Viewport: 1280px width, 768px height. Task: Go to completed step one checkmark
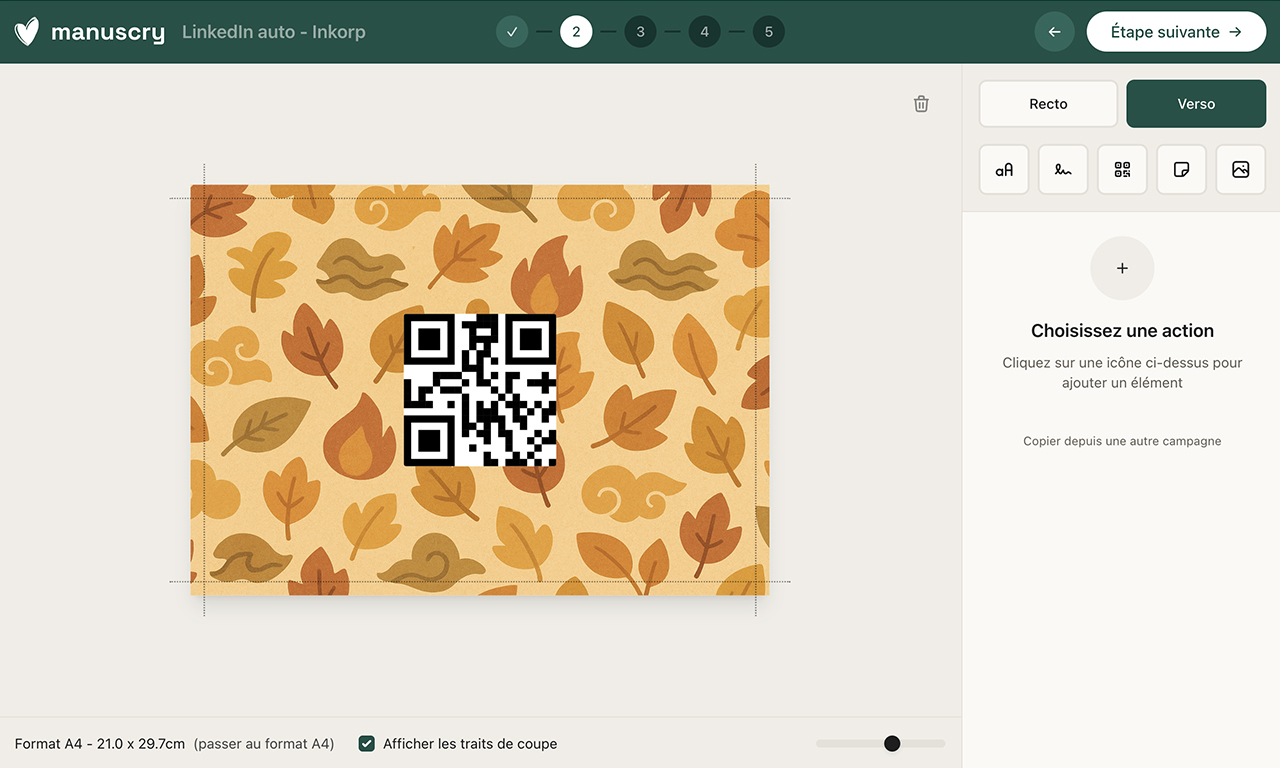[x=512, y=32]
